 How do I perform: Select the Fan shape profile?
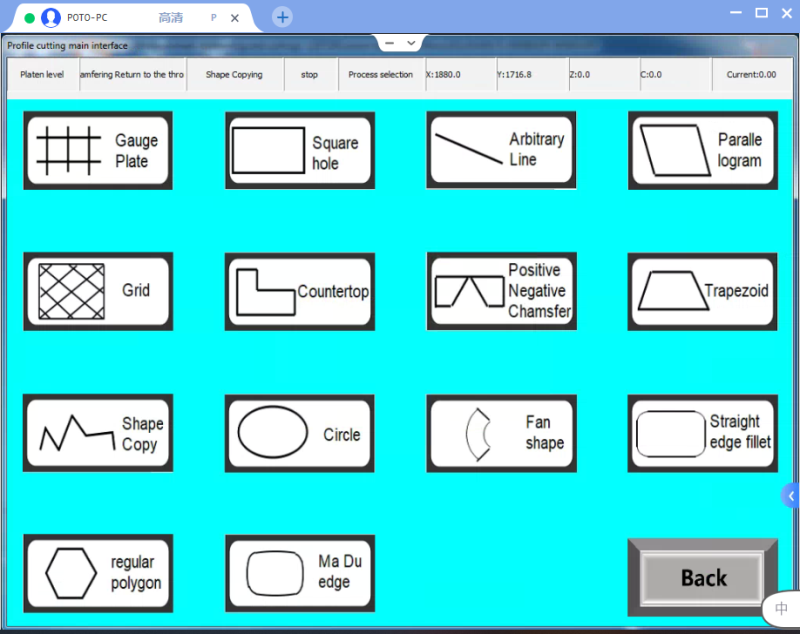[501, 433]
